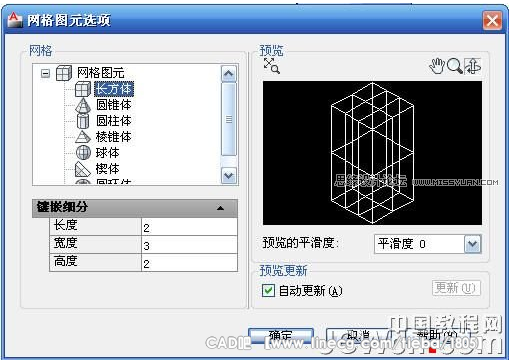The image size is (512, 360).
Task: Click the wireframe box preview
Action: [x=372, y=153]
